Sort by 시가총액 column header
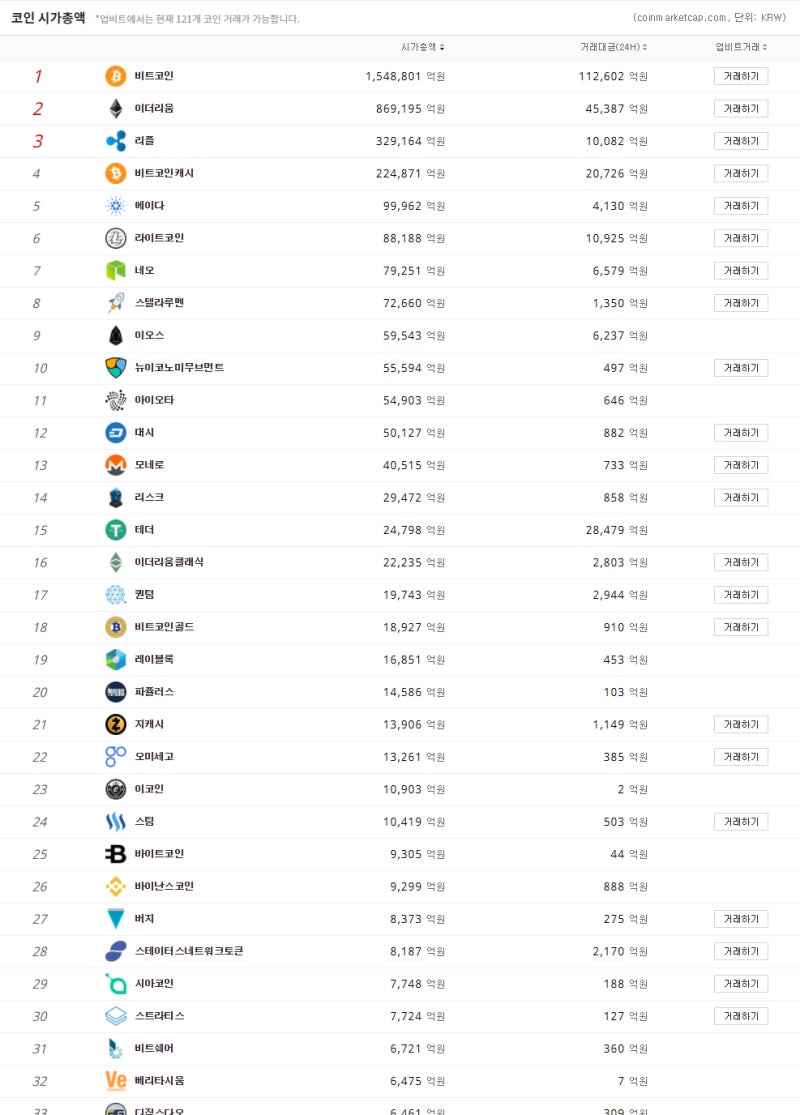800x1115 pixels. 423,47
